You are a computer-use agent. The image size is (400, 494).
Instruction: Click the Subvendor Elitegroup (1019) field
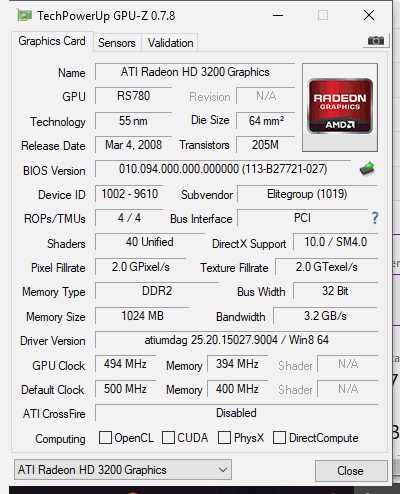coord(307,194)
